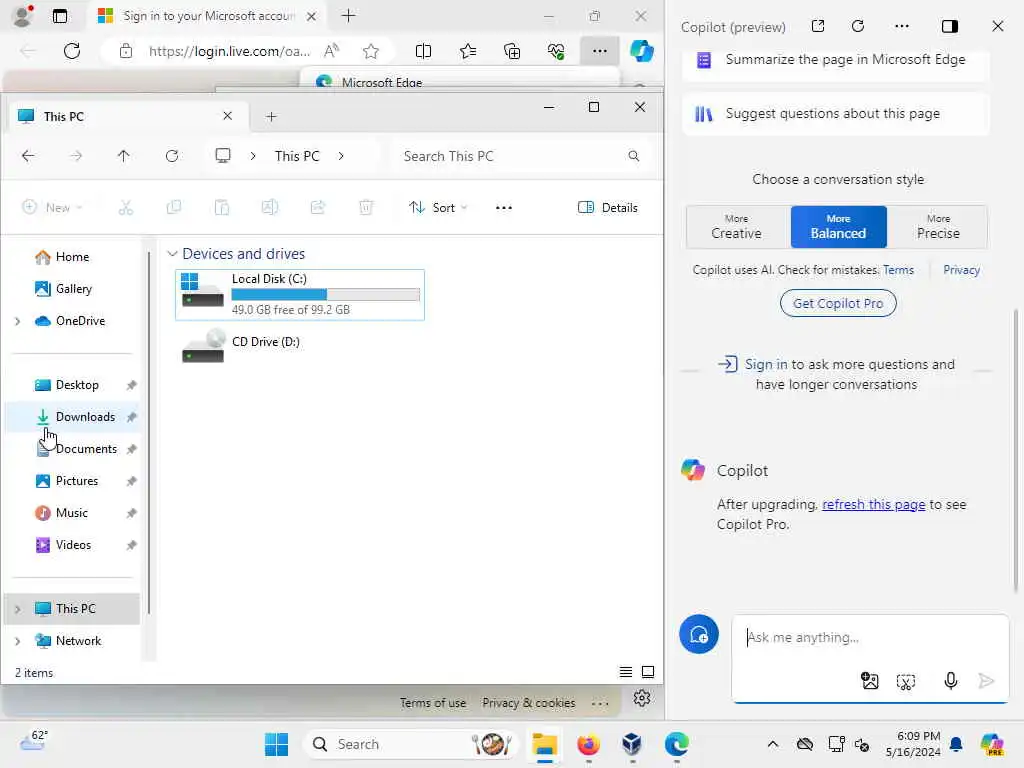Add an image to Copilot chat
The height and width of the screenshot is (768, 1024).
pyautogui.click(x=870, y=681)
